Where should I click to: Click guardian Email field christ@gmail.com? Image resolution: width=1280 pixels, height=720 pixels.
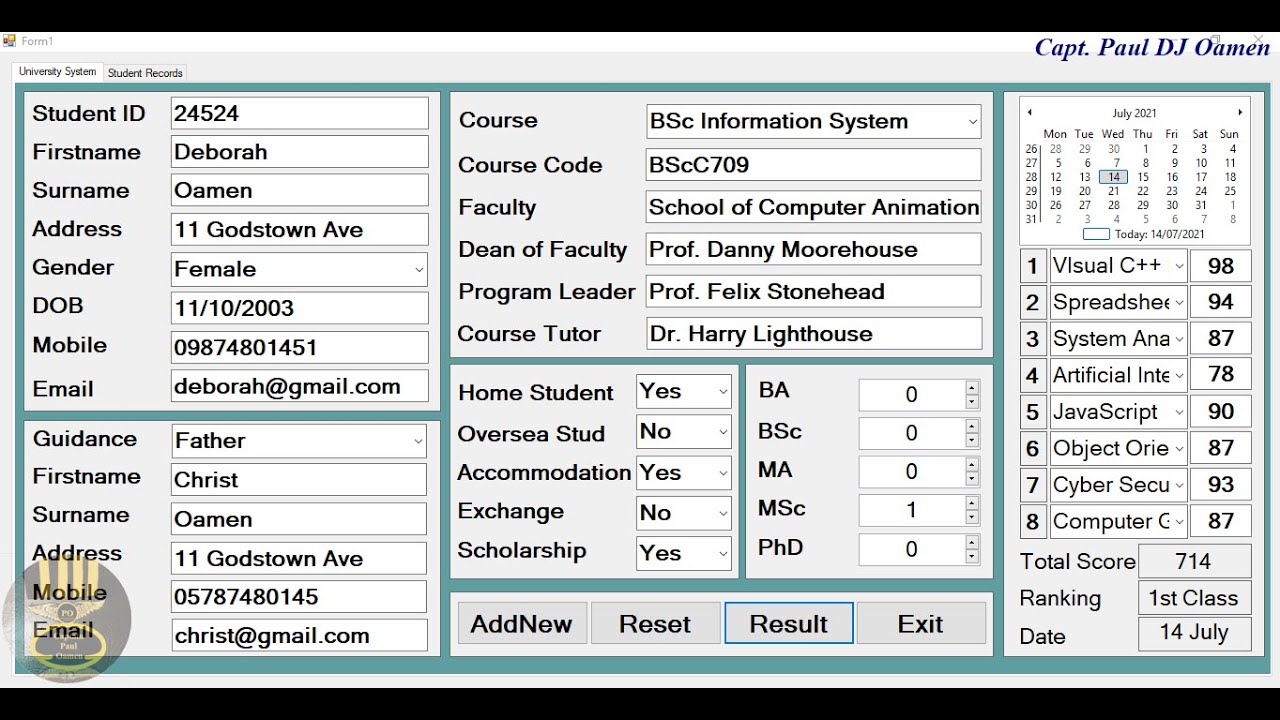(299, 636)
